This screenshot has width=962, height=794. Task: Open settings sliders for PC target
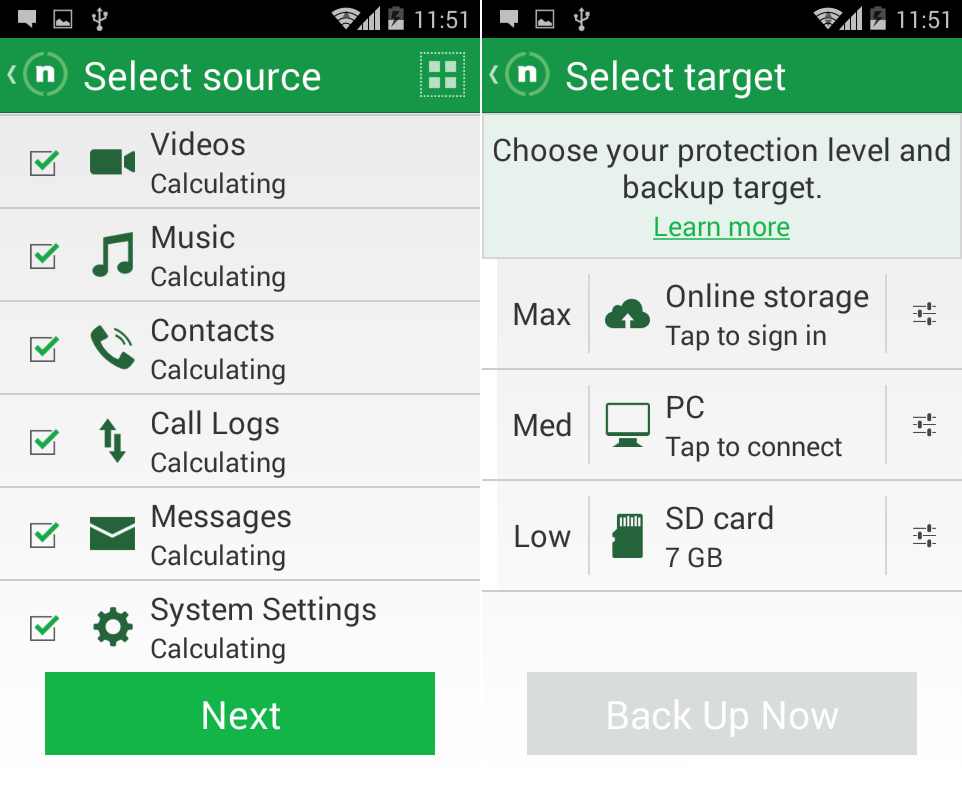(924, 425)
